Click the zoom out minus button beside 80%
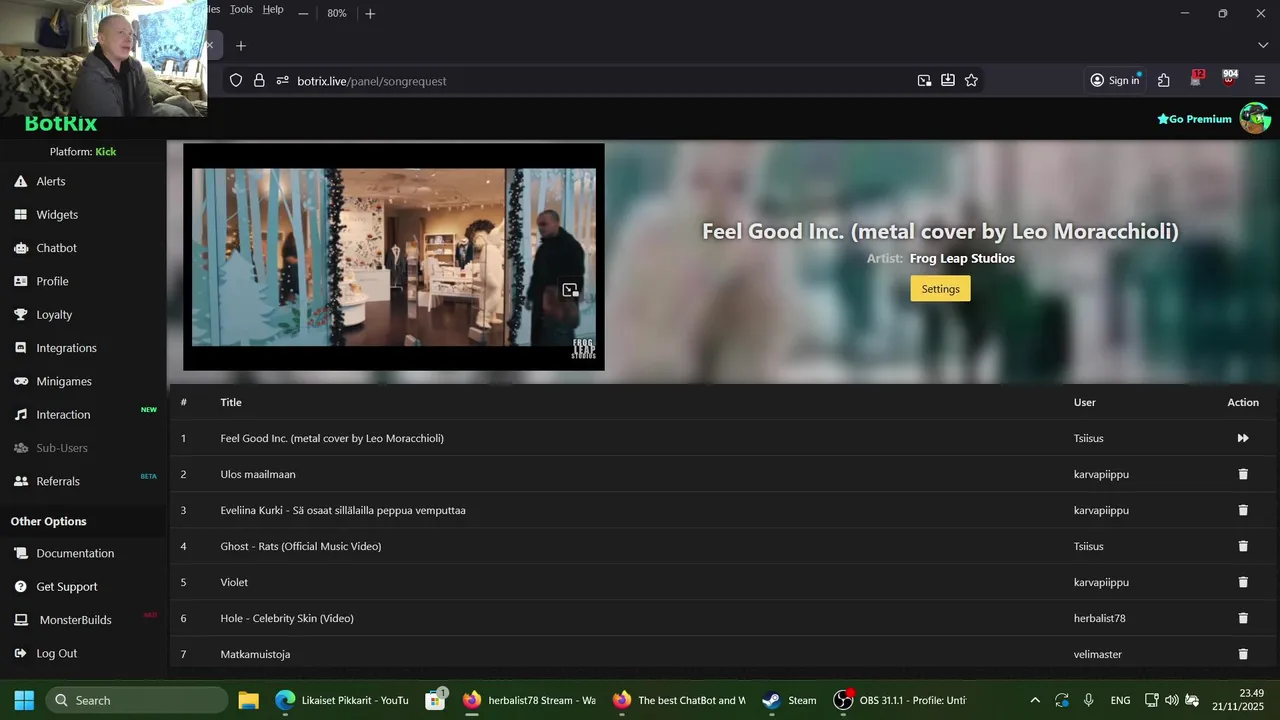Viewport: 1280px width, 720px height. click(303, 13)
